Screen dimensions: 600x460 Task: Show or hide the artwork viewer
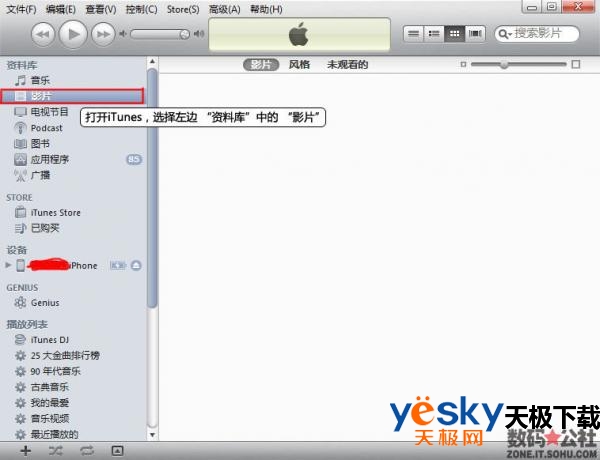(x=117, y=450)
